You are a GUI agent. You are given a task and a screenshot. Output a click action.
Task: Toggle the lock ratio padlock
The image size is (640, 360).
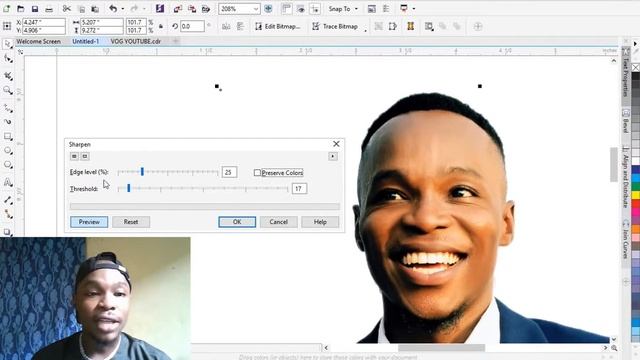[161, 27]
